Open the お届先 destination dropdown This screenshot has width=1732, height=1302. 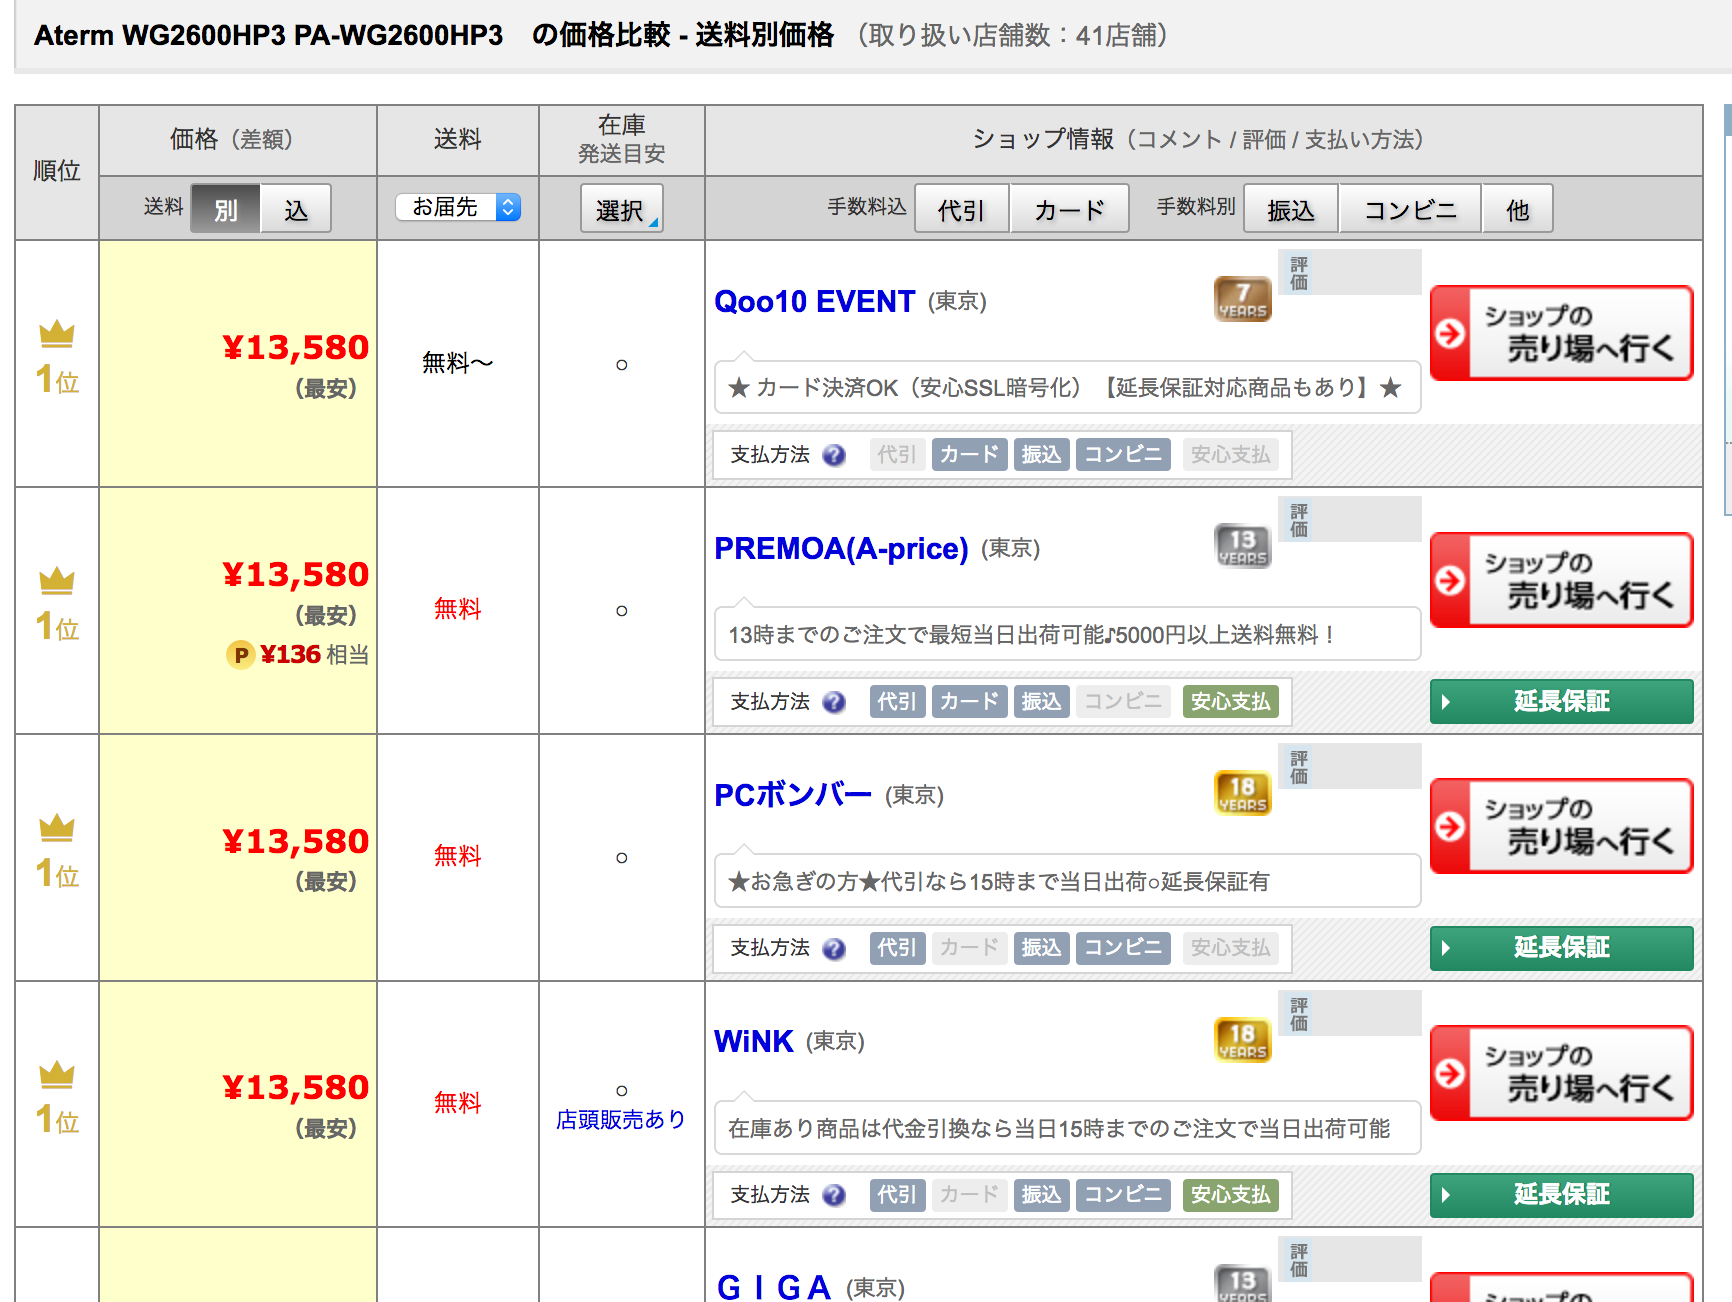tap(458, 207)
